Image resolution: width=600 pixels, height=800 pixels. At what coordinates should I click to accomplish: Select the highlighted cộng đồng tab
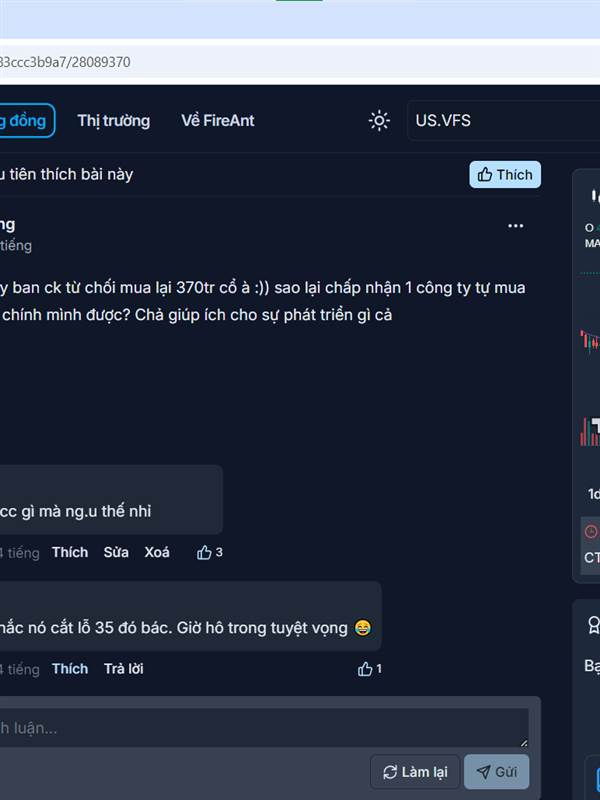pos(26,120)
